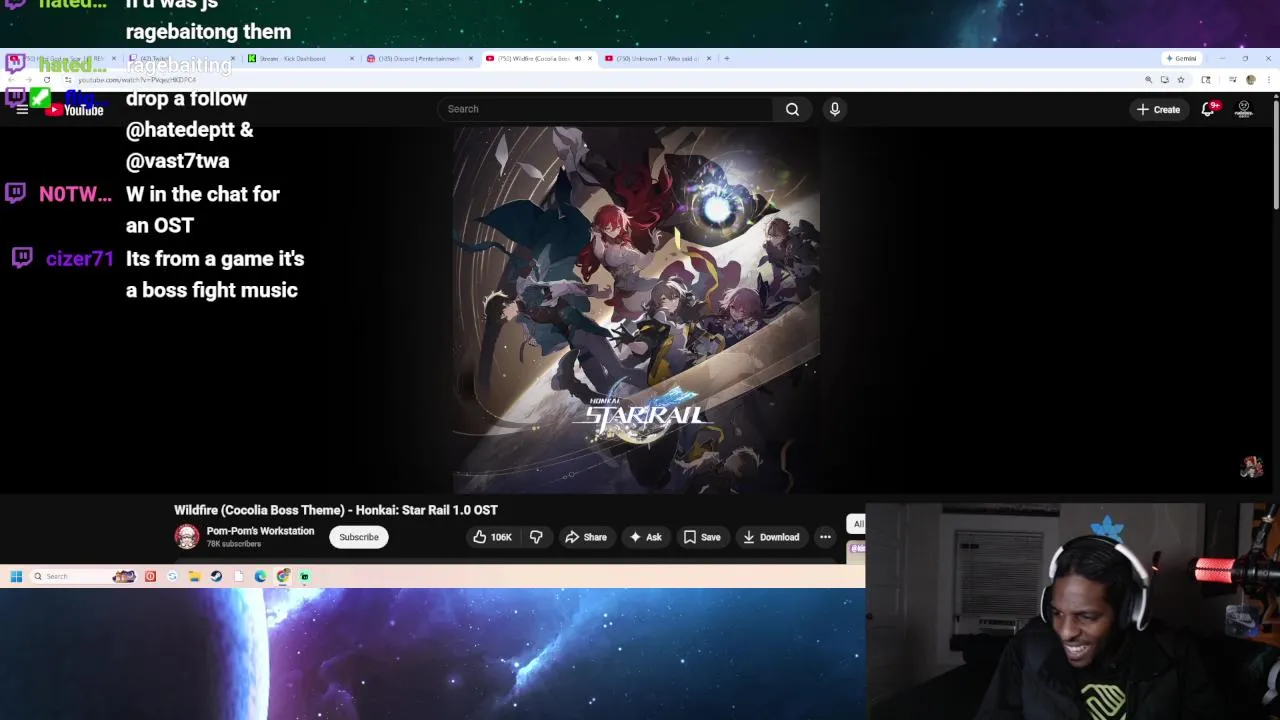Open Chrome three-dot menu
This screenshot has width=1280, height=720.
[1267, 80]
